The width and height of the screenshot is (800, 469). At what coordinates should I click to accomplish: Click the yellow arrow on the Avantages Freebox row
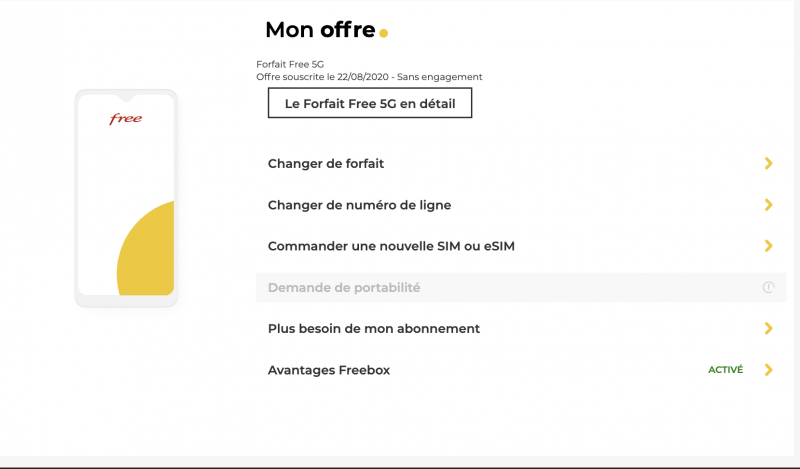click(768, 370)
